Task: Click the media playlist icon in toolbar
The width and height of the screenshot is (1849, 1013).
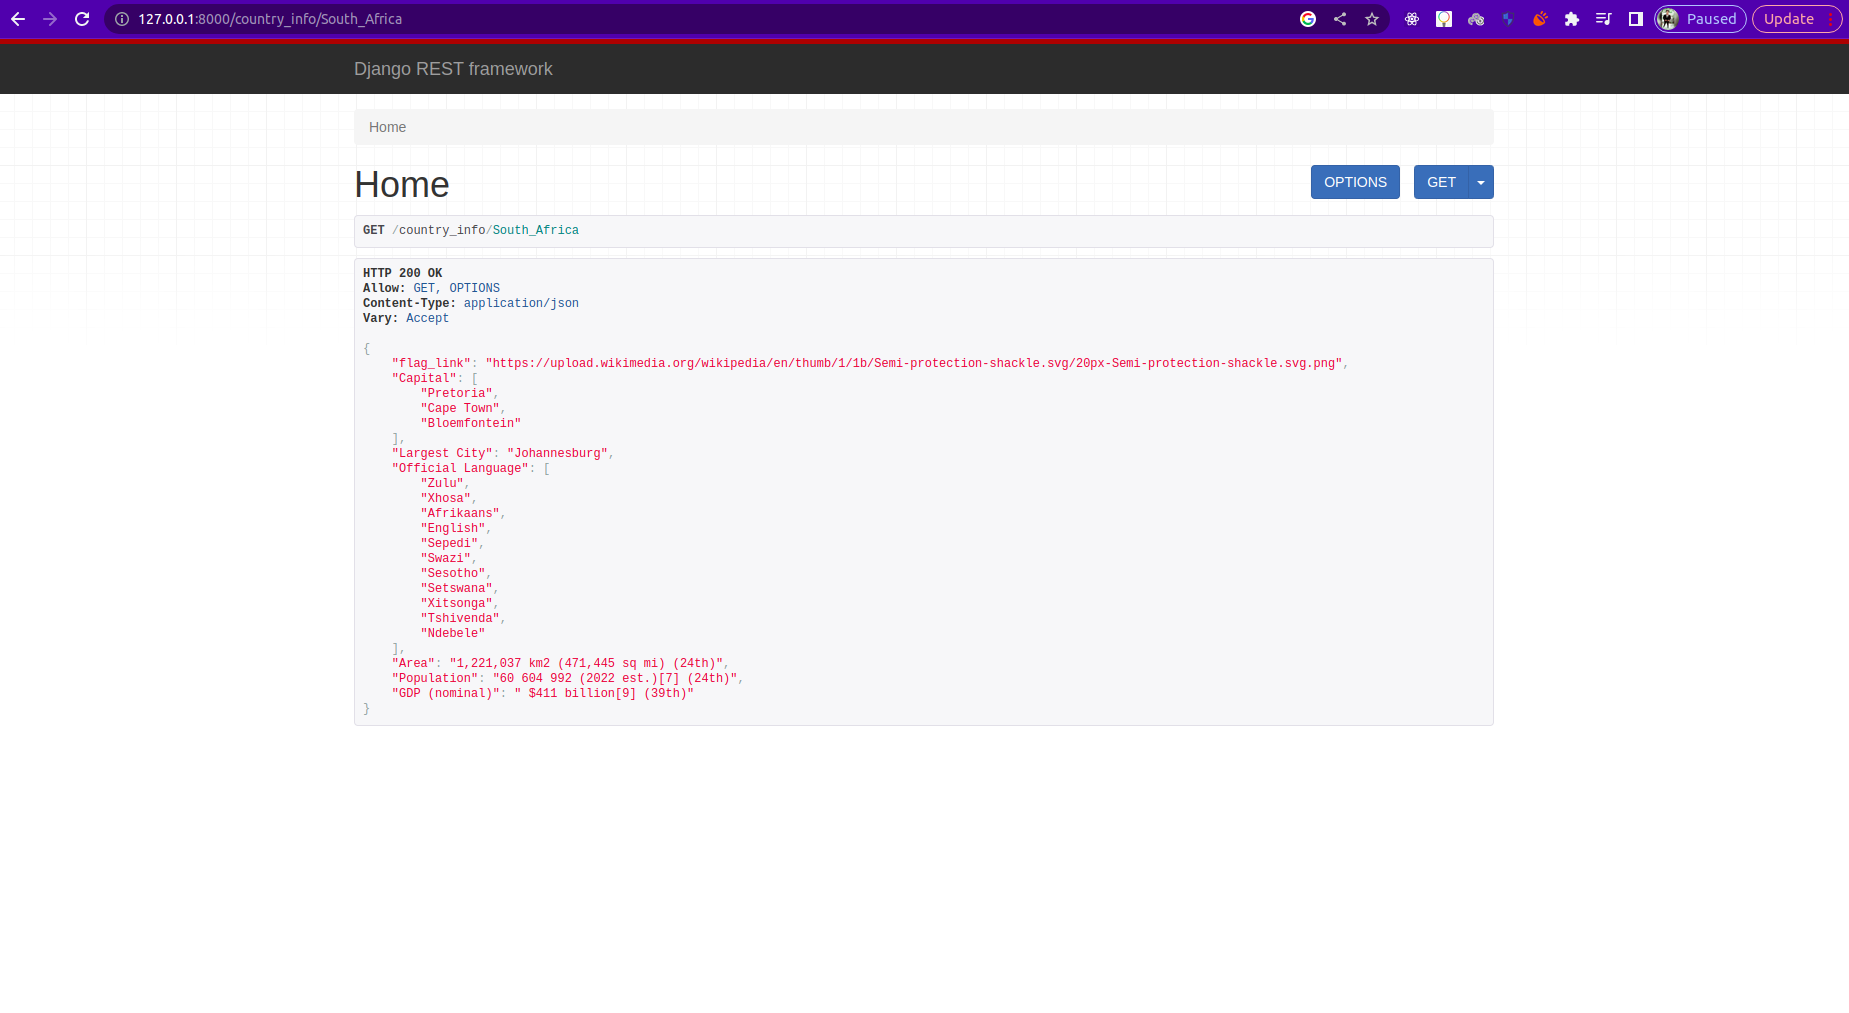Action: click(x=1604, y=18)
